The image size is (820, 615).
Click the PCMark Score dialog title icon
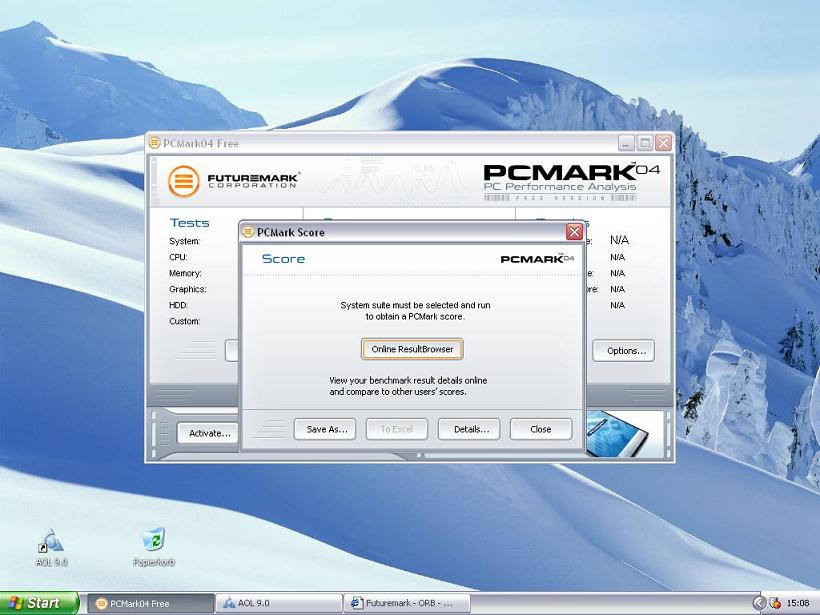click(249, 232)
